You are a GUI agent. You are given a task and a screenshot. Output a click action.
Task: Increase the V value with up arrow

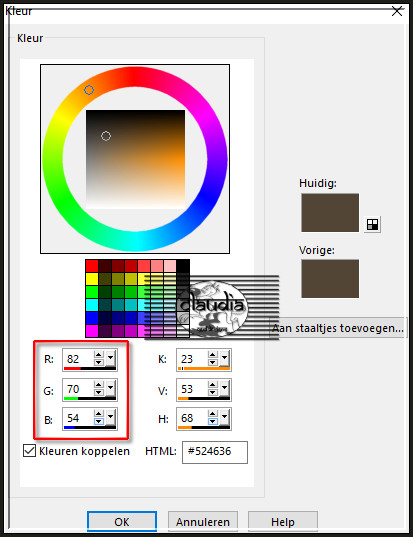[x=213, y=385]
